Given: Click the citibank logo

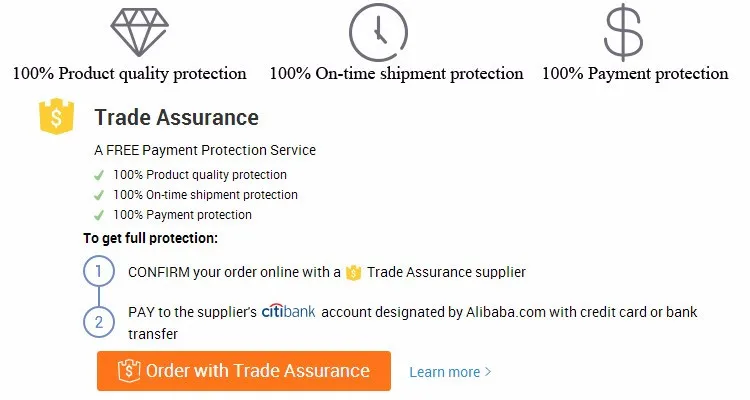Looking at the screenshot, I should coord(288,312).
